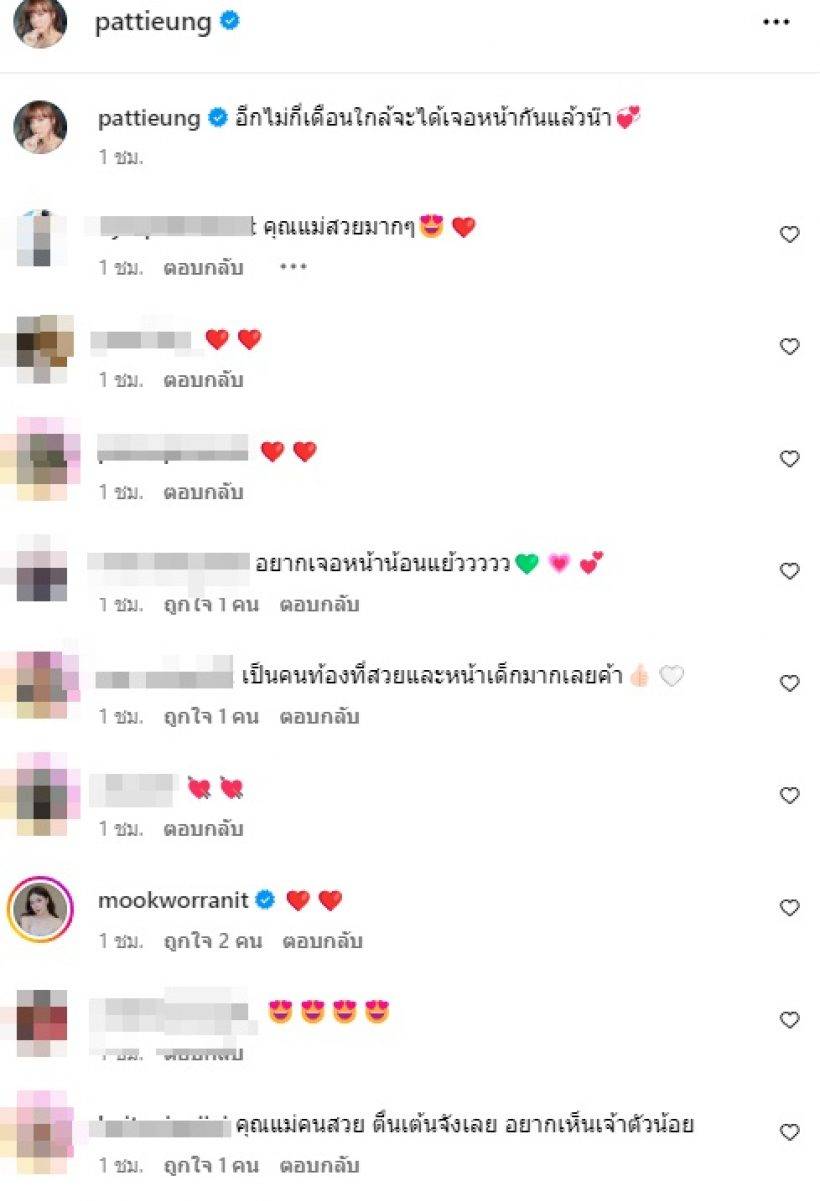Open more options dots on first comment
The image size is (820, 1201).
[x=292, y=268]
